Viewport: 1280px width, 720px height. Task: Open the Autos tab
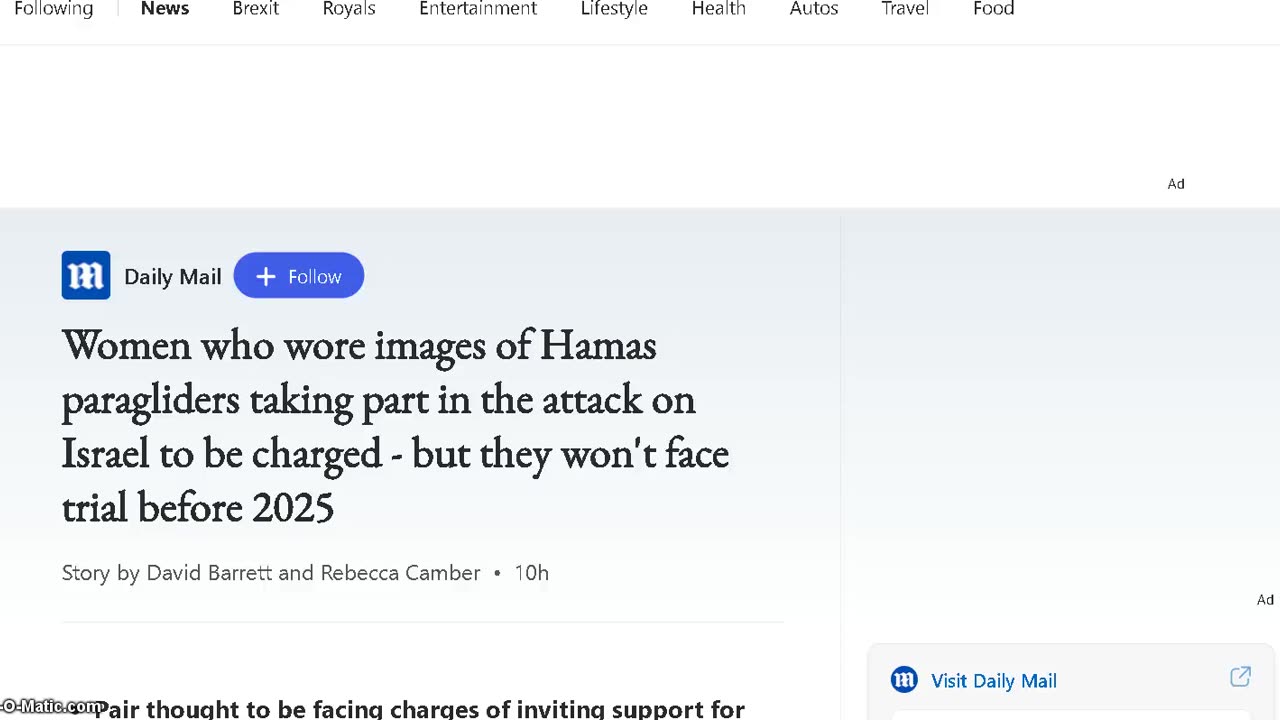[814, 9]
